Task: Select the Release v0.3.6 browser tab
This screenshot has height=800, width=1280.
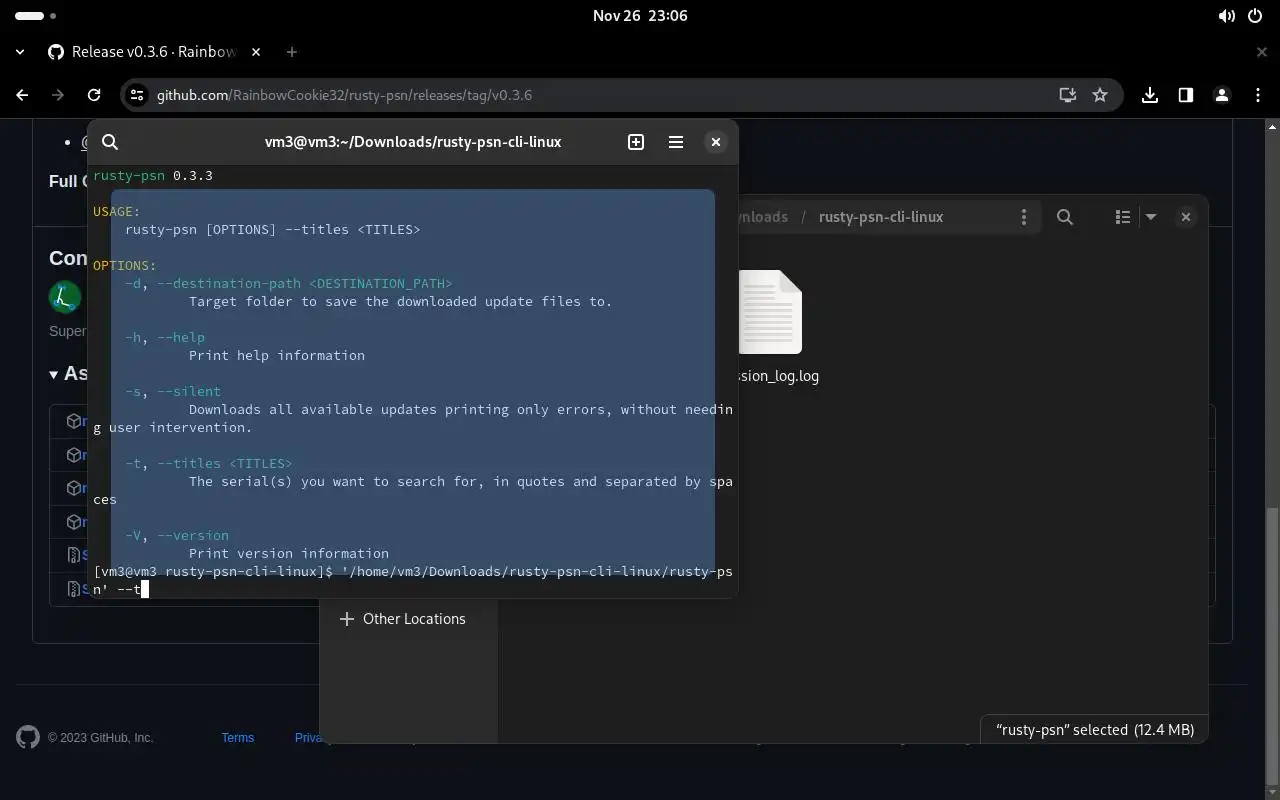Action: pyautogui.click(x=152, y=52)
